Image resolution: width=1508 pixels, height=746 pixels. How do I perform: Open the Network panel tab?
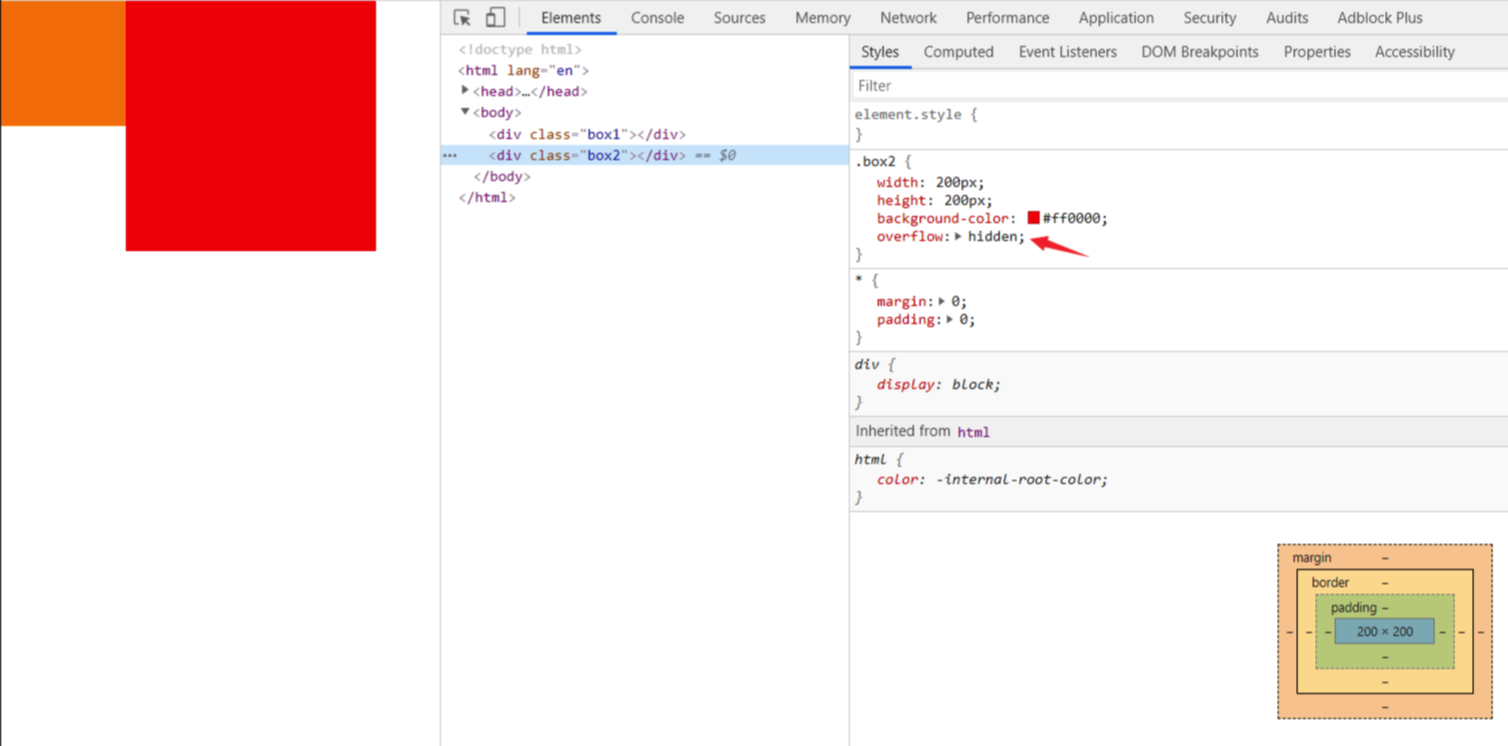click(x=908, y=18)
